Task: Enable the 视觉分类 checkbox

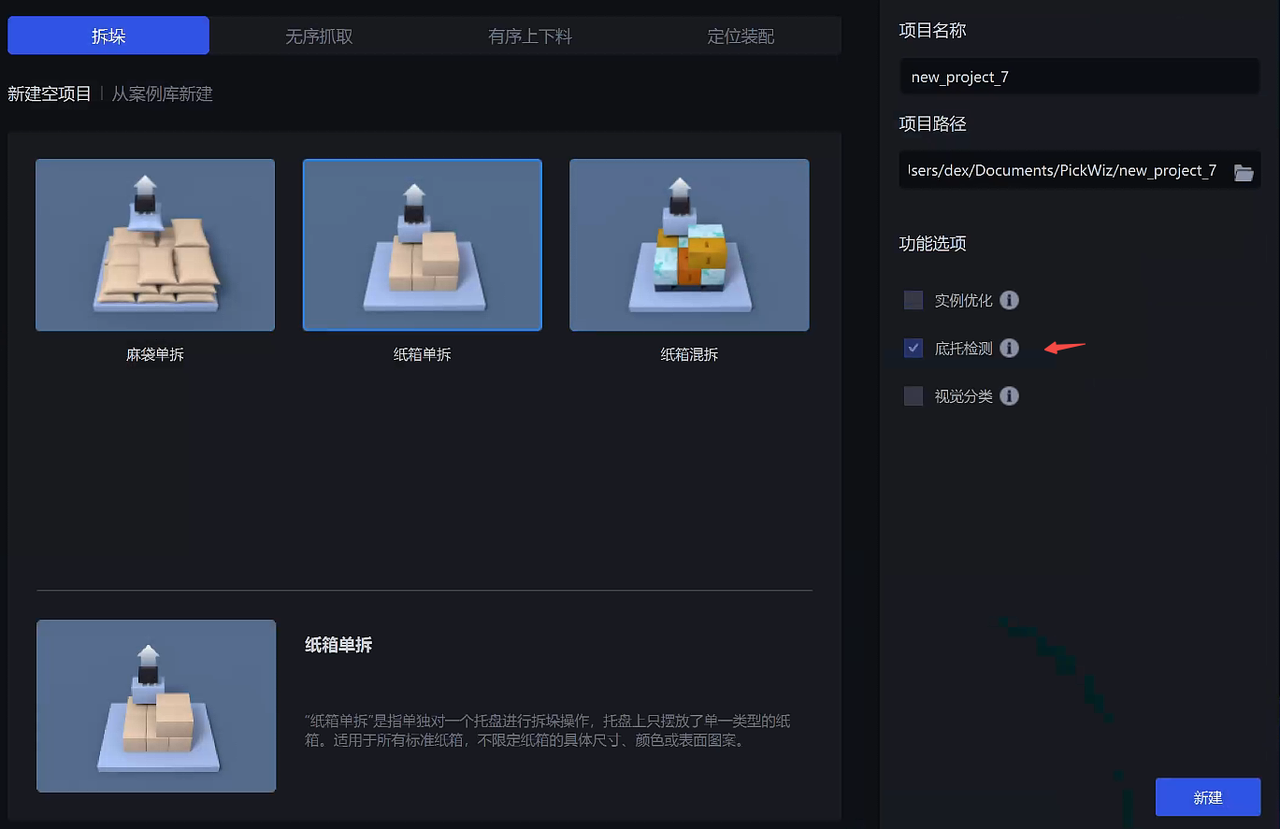Action: 913,396
